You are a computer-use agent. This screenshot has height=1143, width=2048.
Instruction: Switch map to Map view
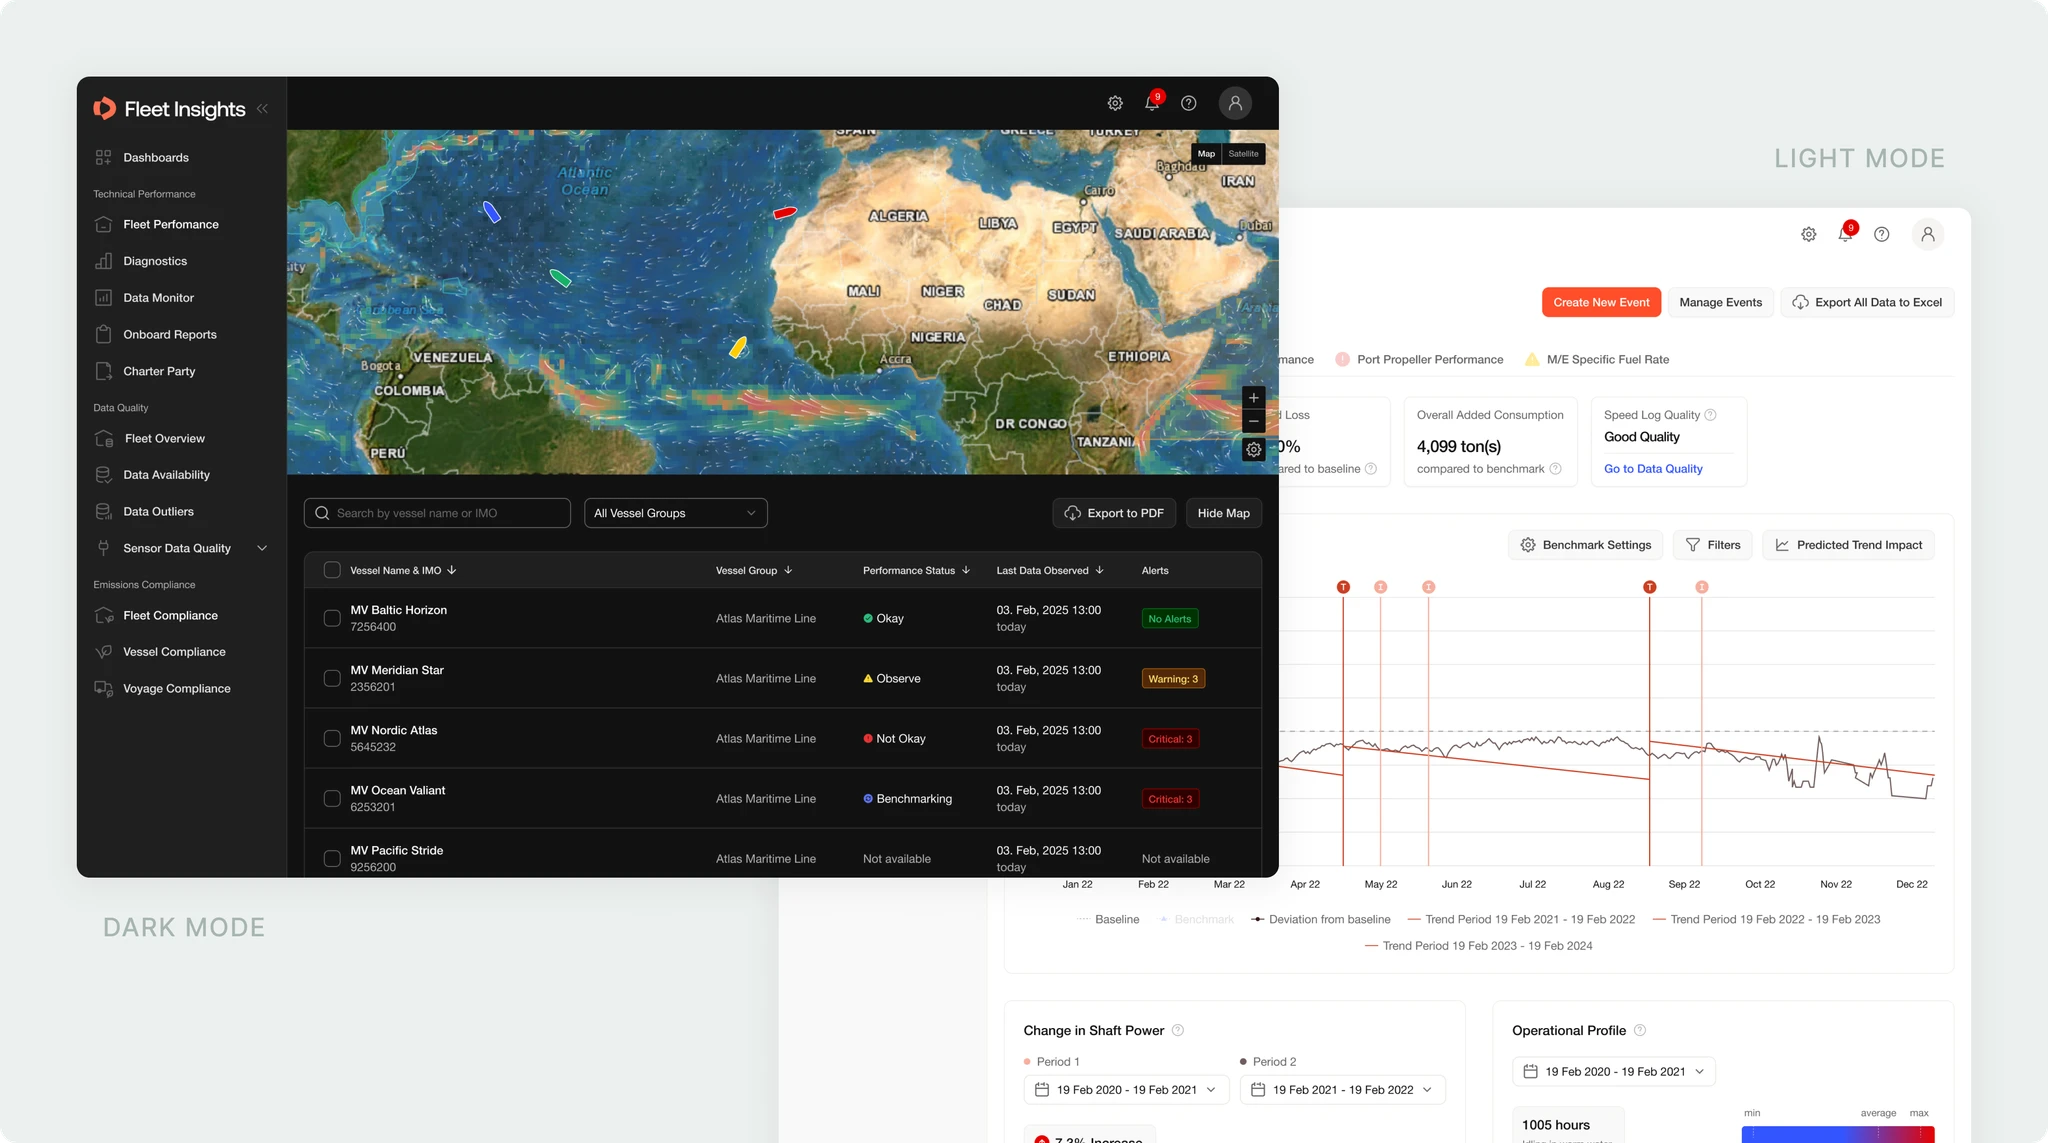1206,154
